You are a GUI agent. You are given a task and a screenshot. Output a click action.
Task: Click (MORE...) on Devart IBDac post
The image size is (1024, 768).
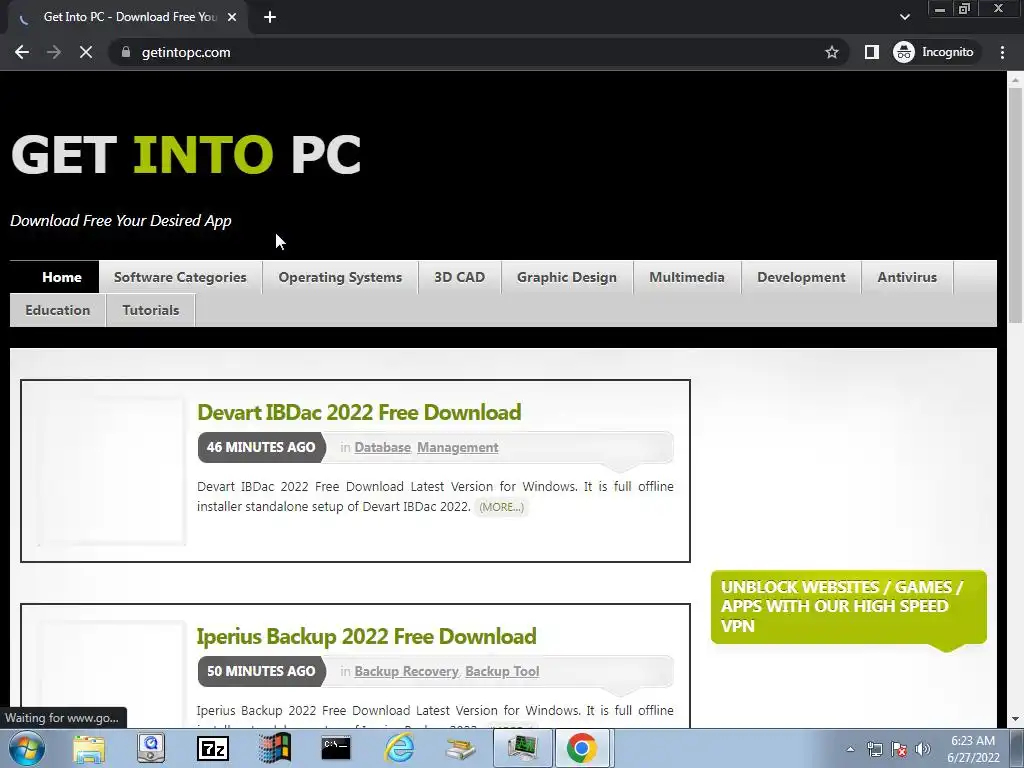click(502, 507)
